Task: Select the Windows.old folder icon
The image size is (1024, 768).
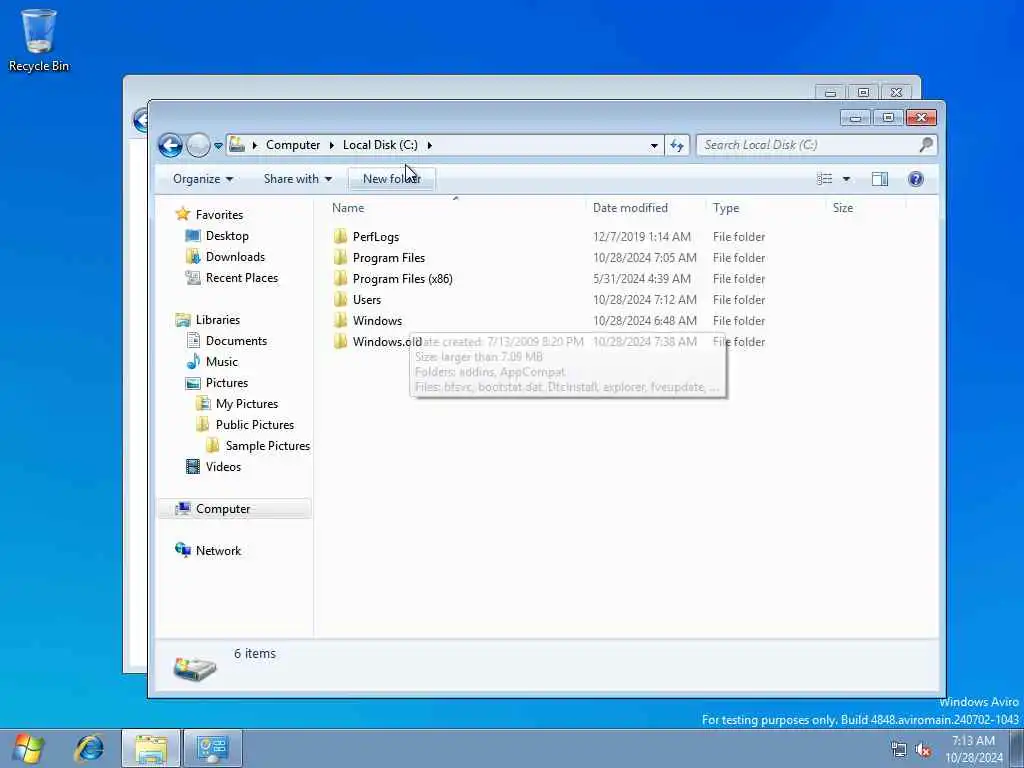Action: (340, 341)
